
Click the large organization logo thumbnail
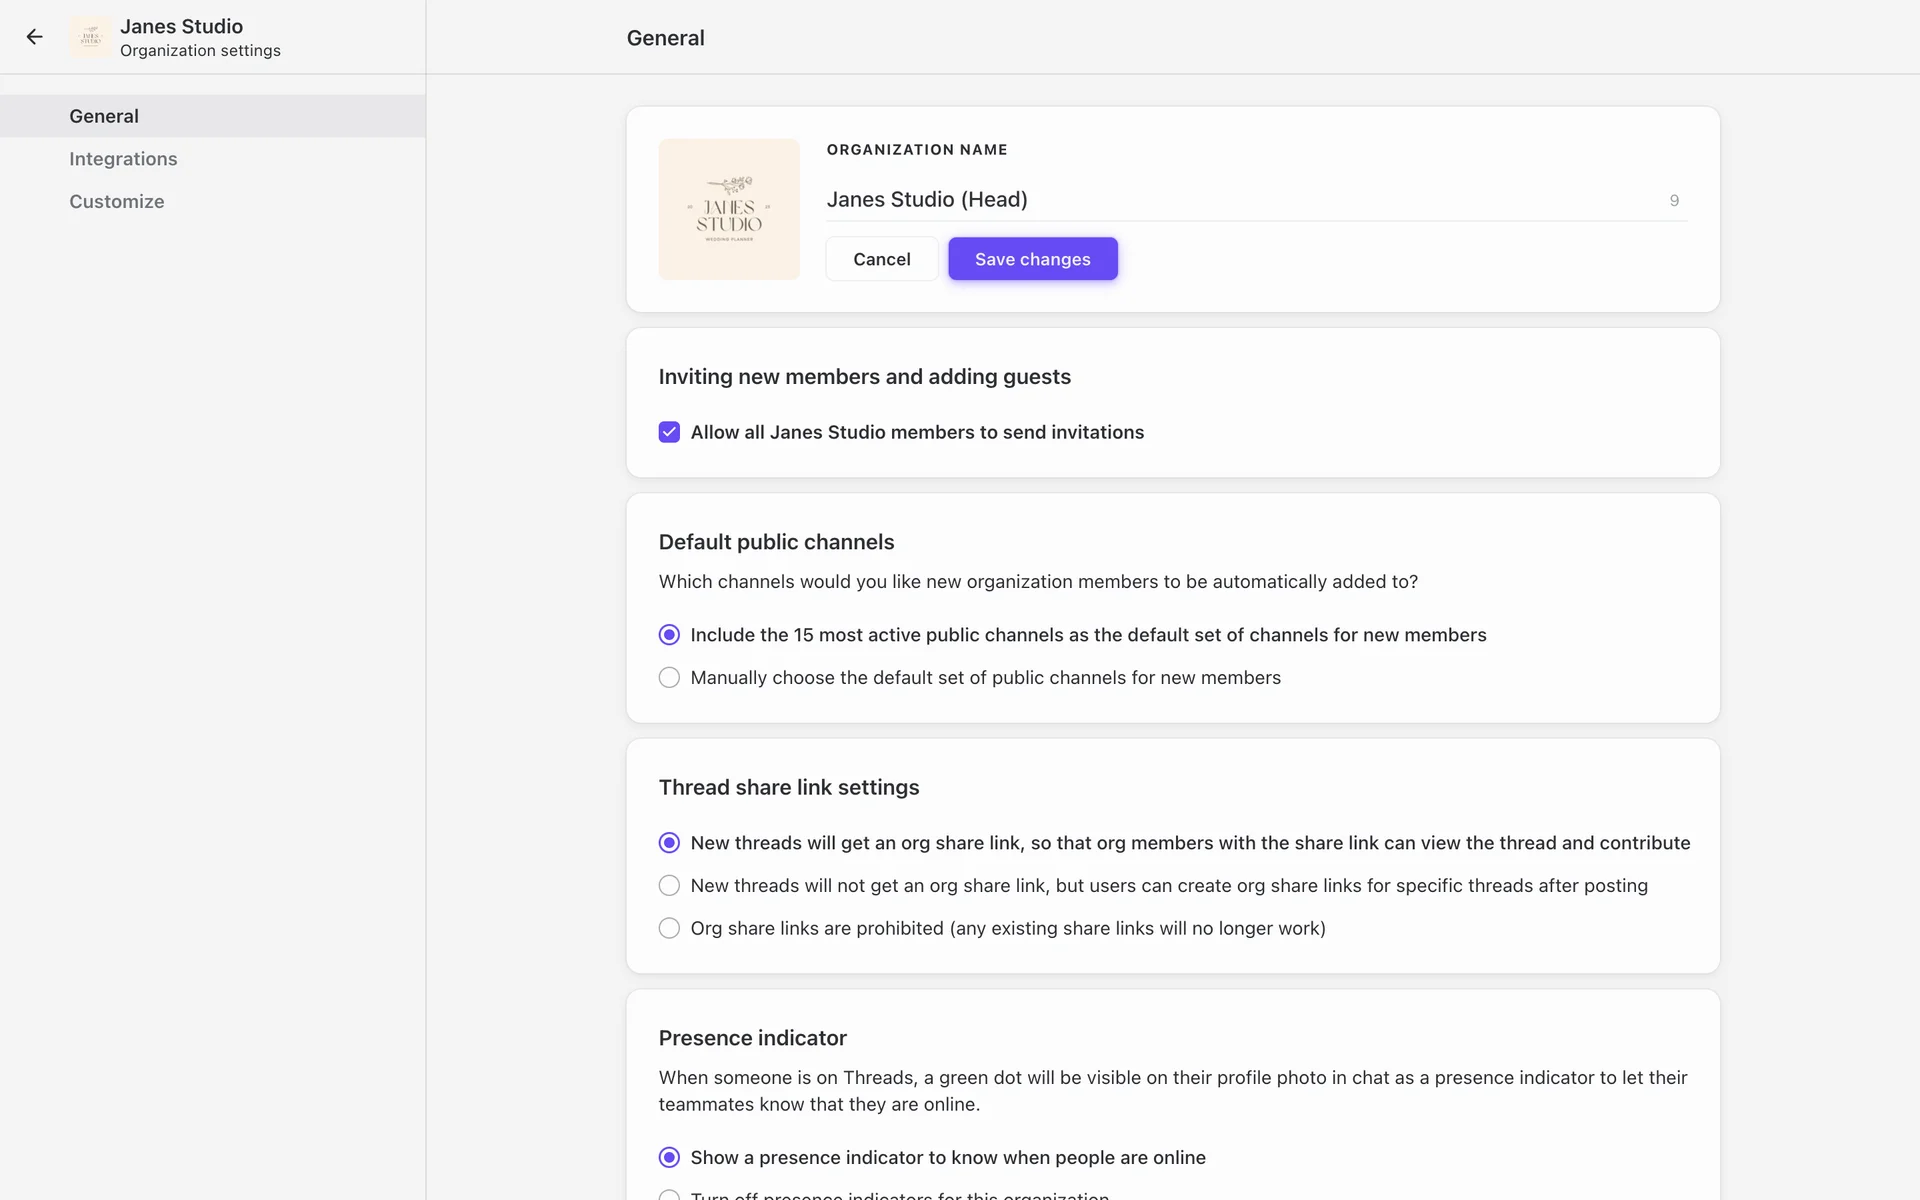[729, 209]
